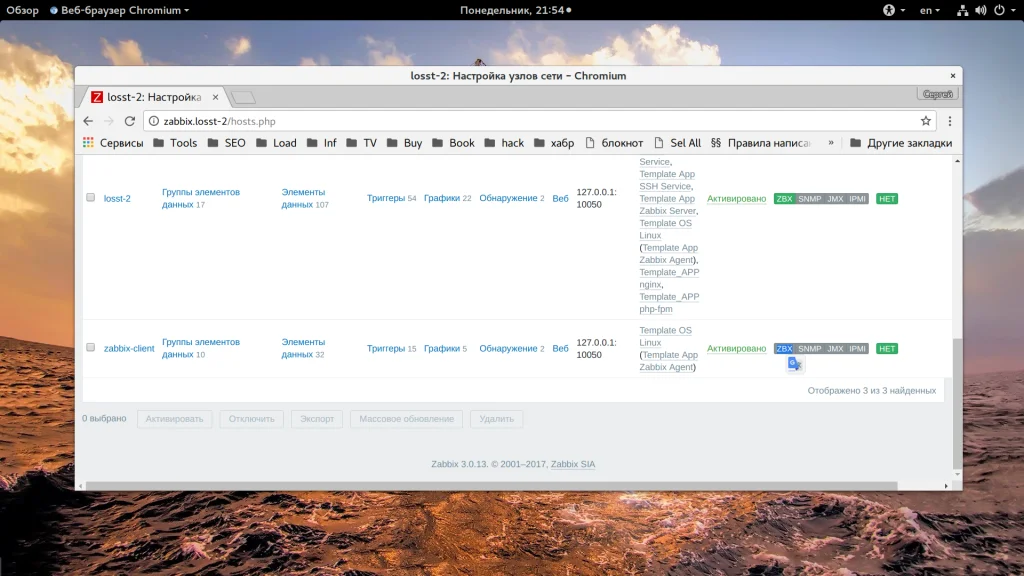Reload the page with the refresh icon
This screenshot has height=576, width=1024.
pyautogui.click(x=129, y=121)
